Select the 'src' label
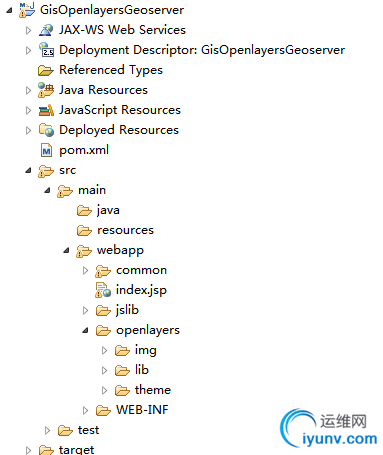The height and width of the screenshot is (455, 383). [68, 170]
